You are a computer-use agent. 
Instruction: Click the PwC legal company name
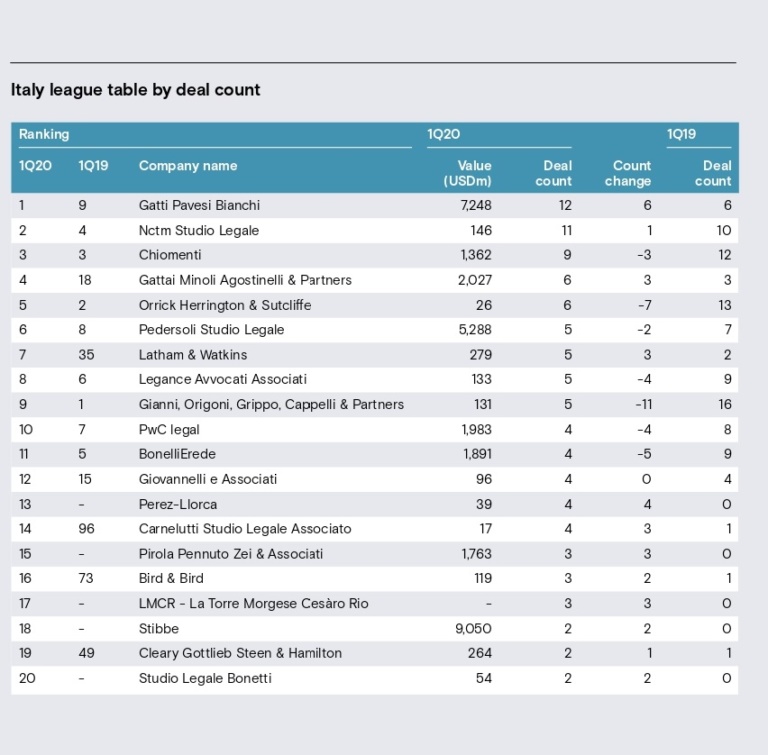[169, 430]
